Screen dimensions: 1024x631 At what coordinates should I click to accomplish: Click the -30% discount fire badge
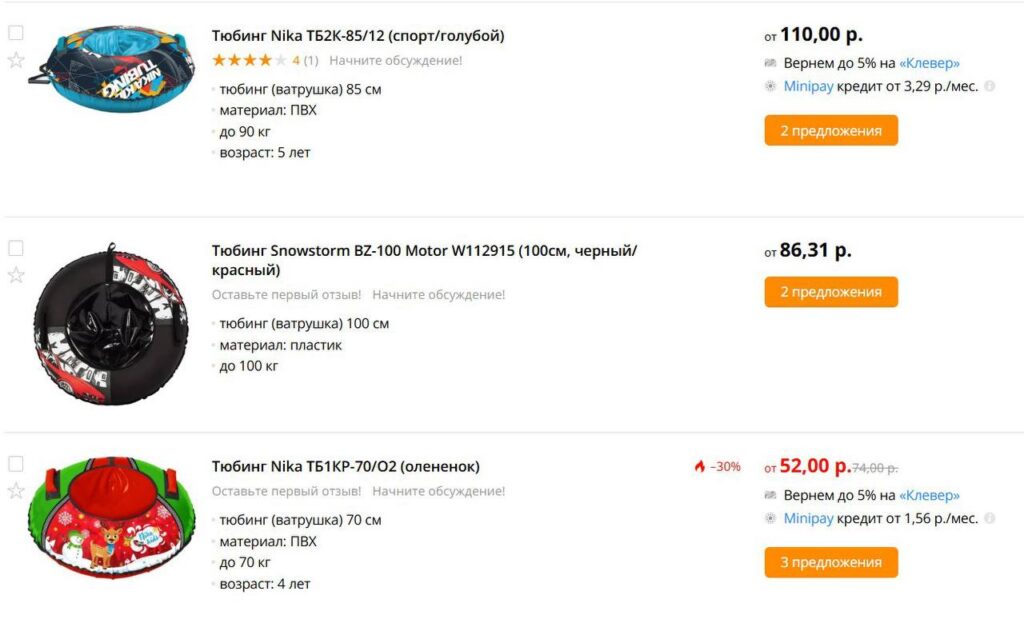coord(717,466)
